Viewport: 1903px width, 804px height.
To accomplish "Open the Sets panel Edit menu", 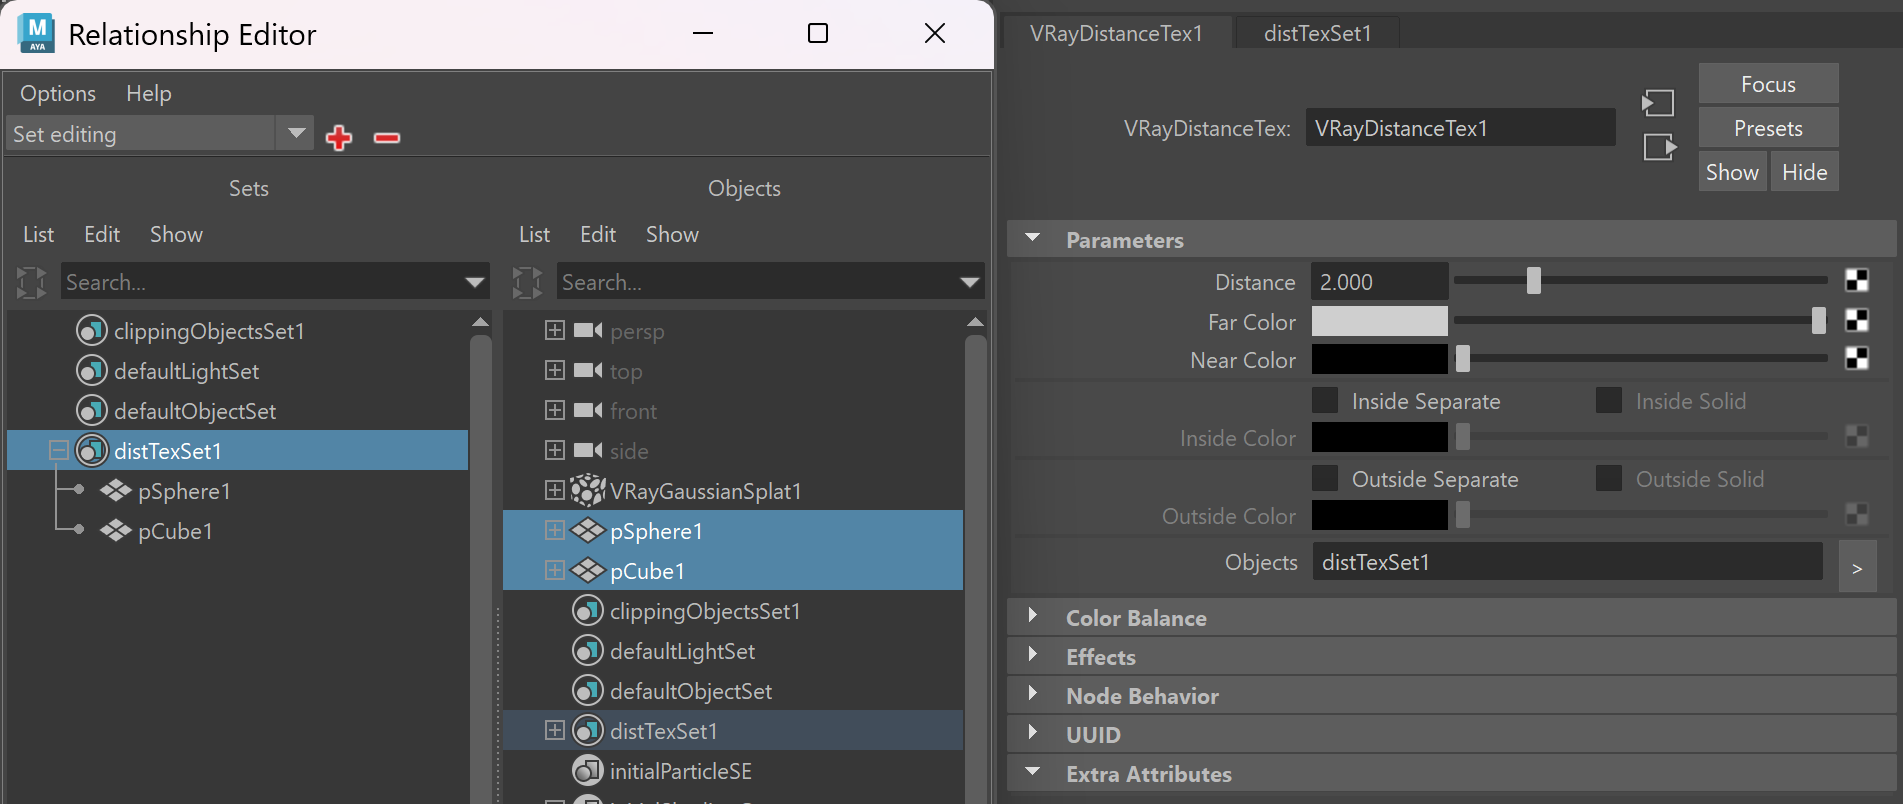I will 102,234.
